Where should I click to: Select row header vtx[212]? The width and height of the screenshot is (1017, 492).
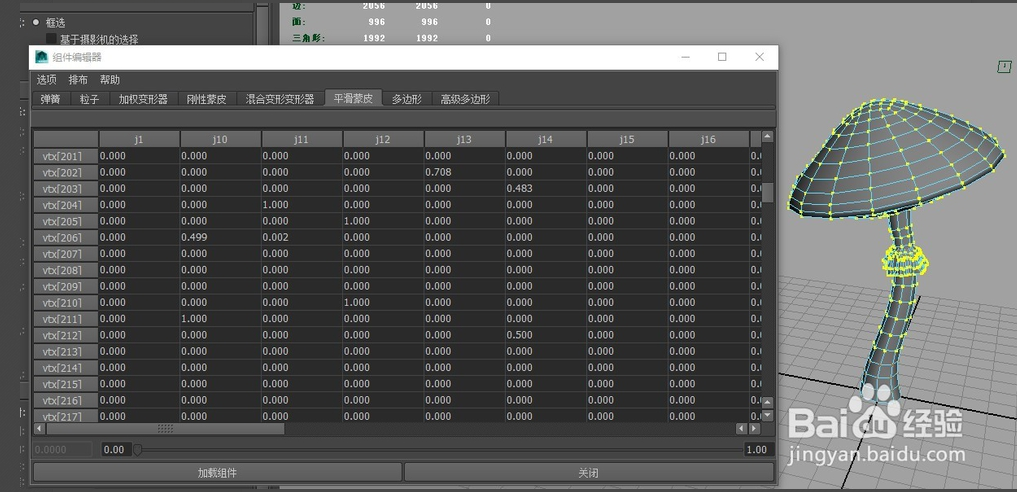(x=66, y=334)
